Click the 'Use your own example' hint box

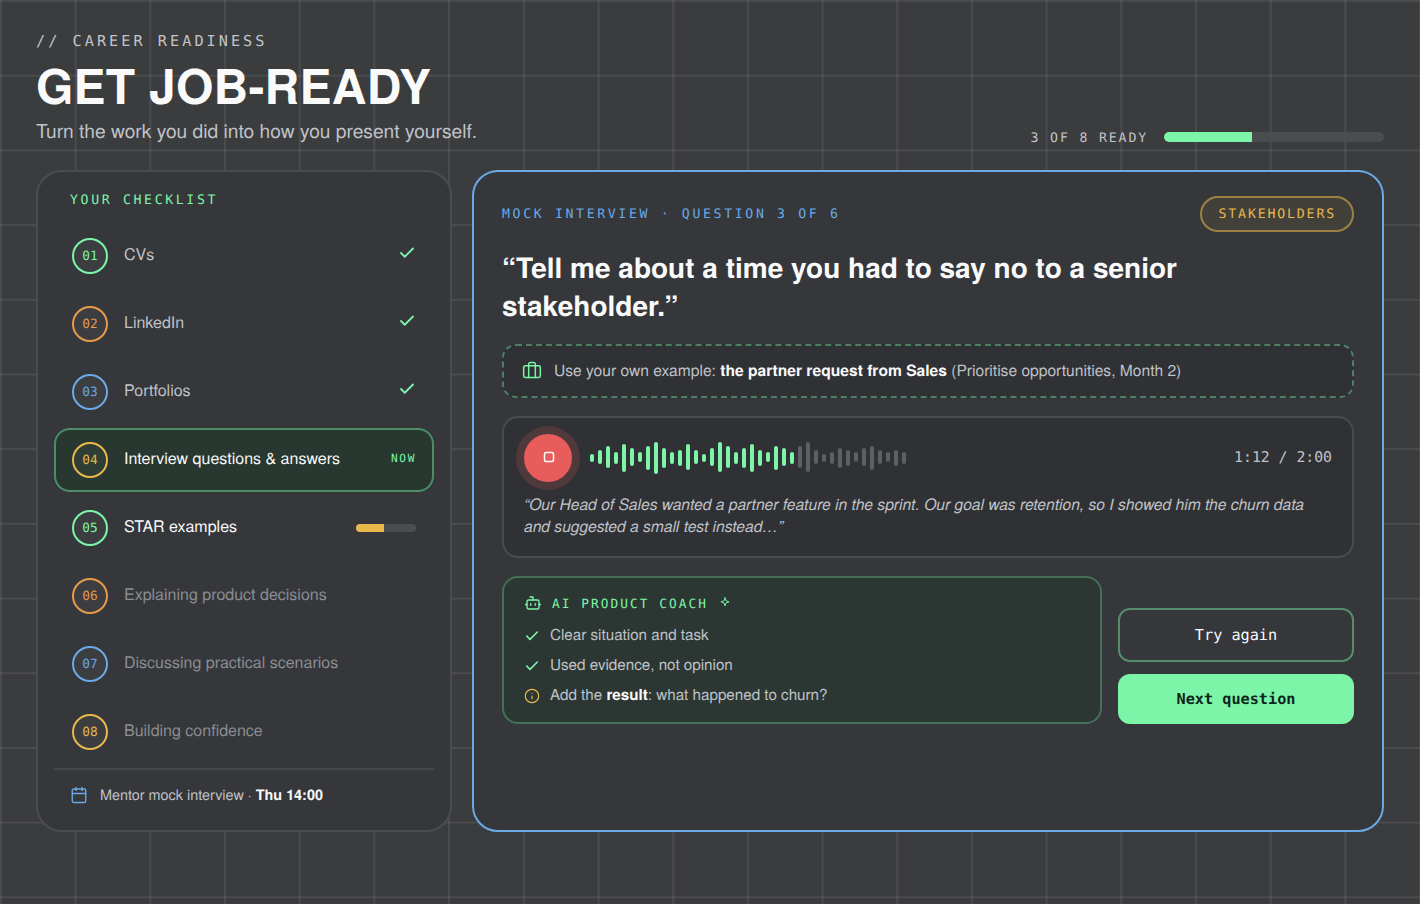927,371
